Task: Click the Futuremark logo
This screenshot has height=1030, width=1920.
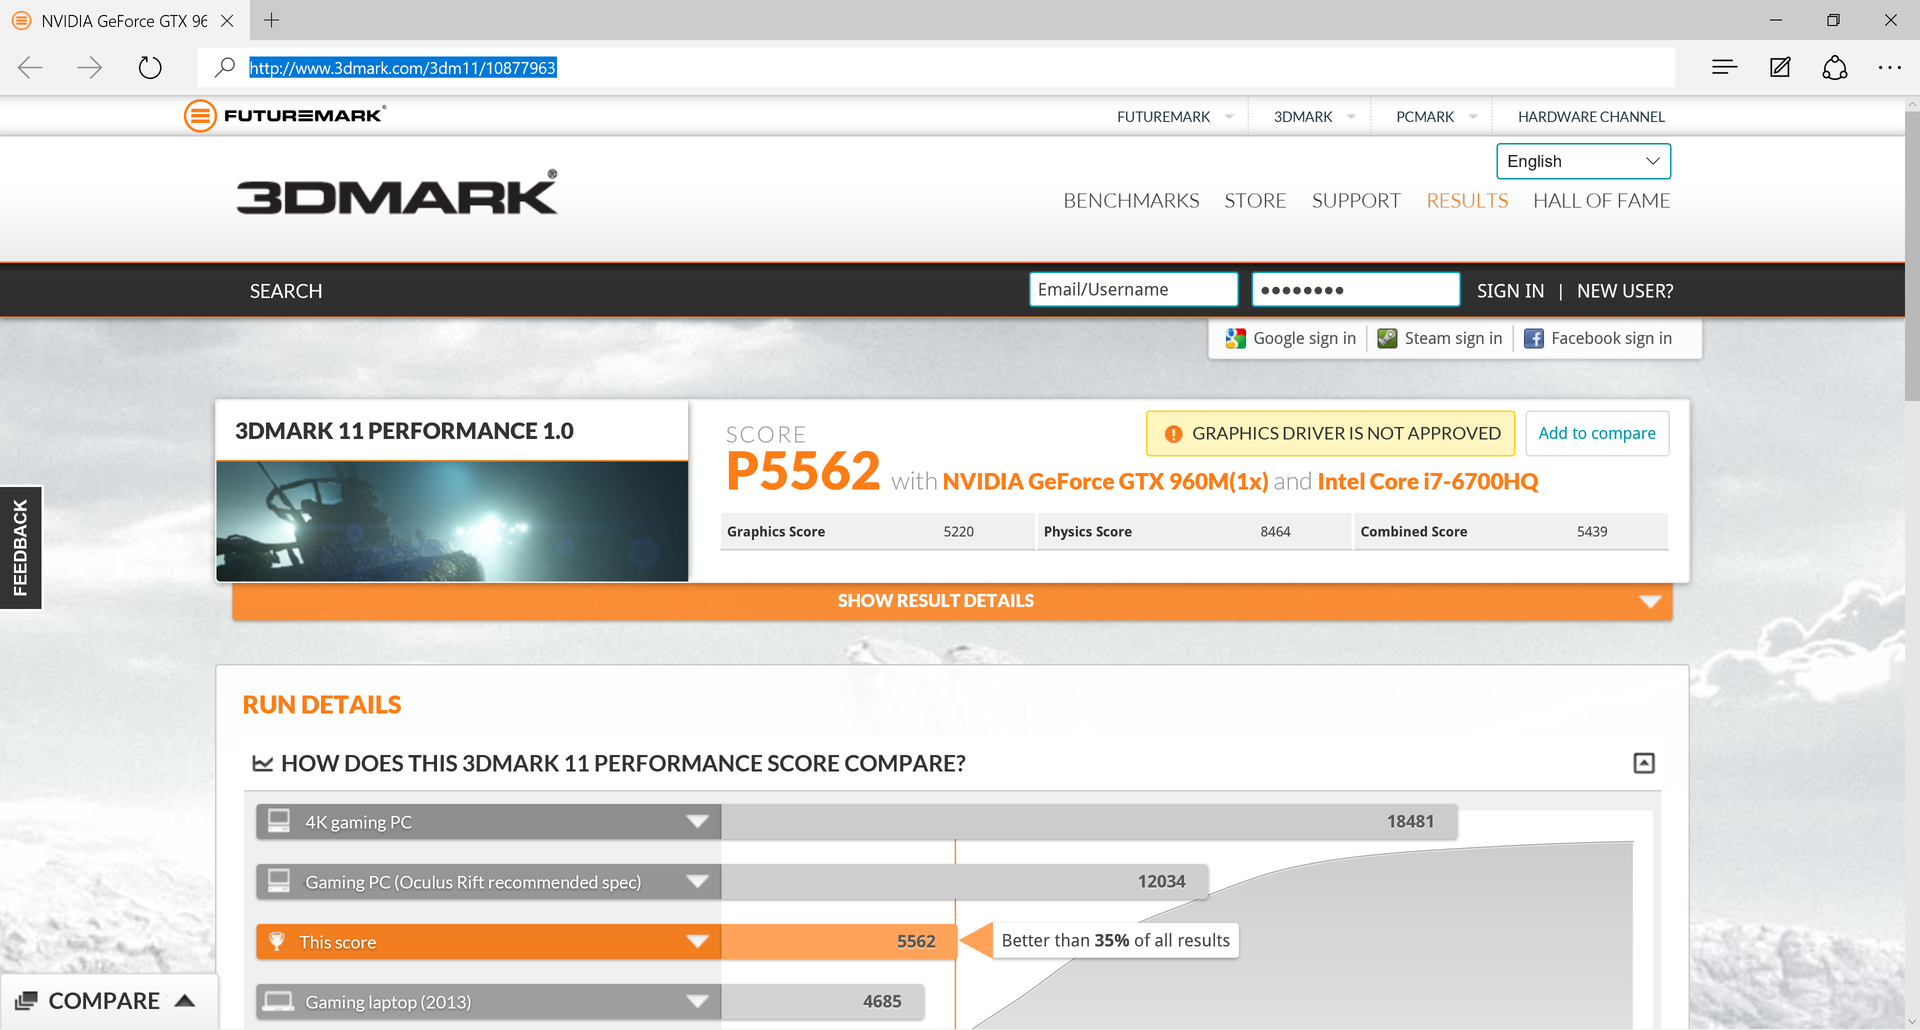Action: tap(285, 116)
